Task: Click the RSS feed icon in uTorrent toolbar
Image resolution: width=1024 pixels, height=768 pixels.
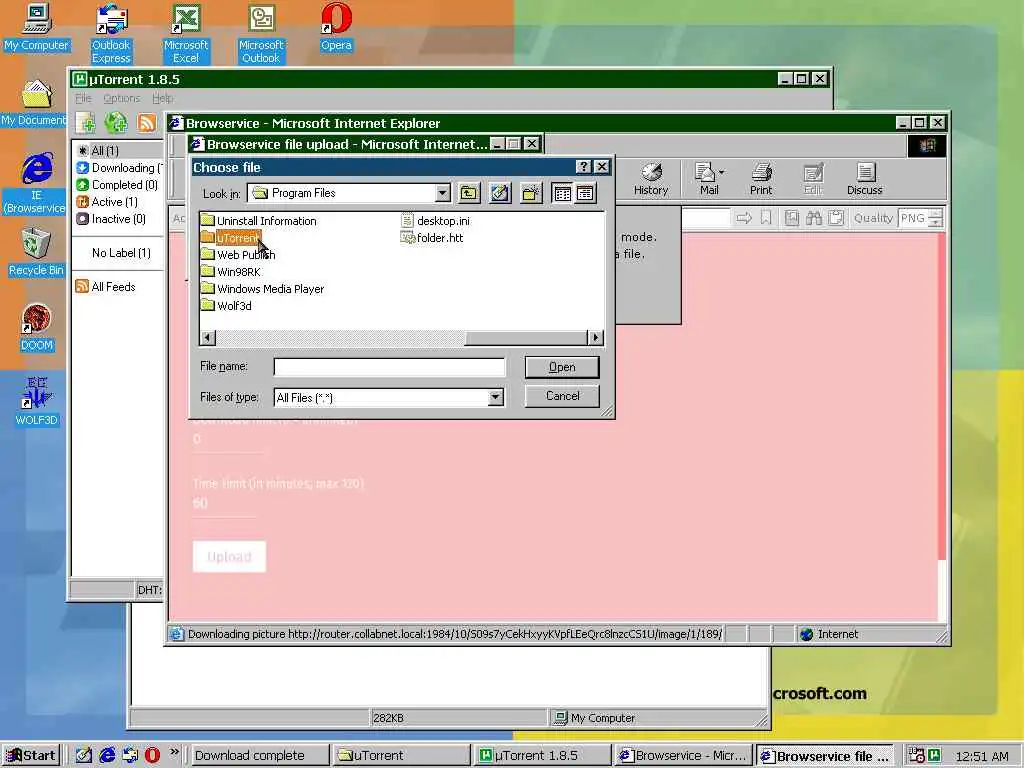Action: coord(147,122)
